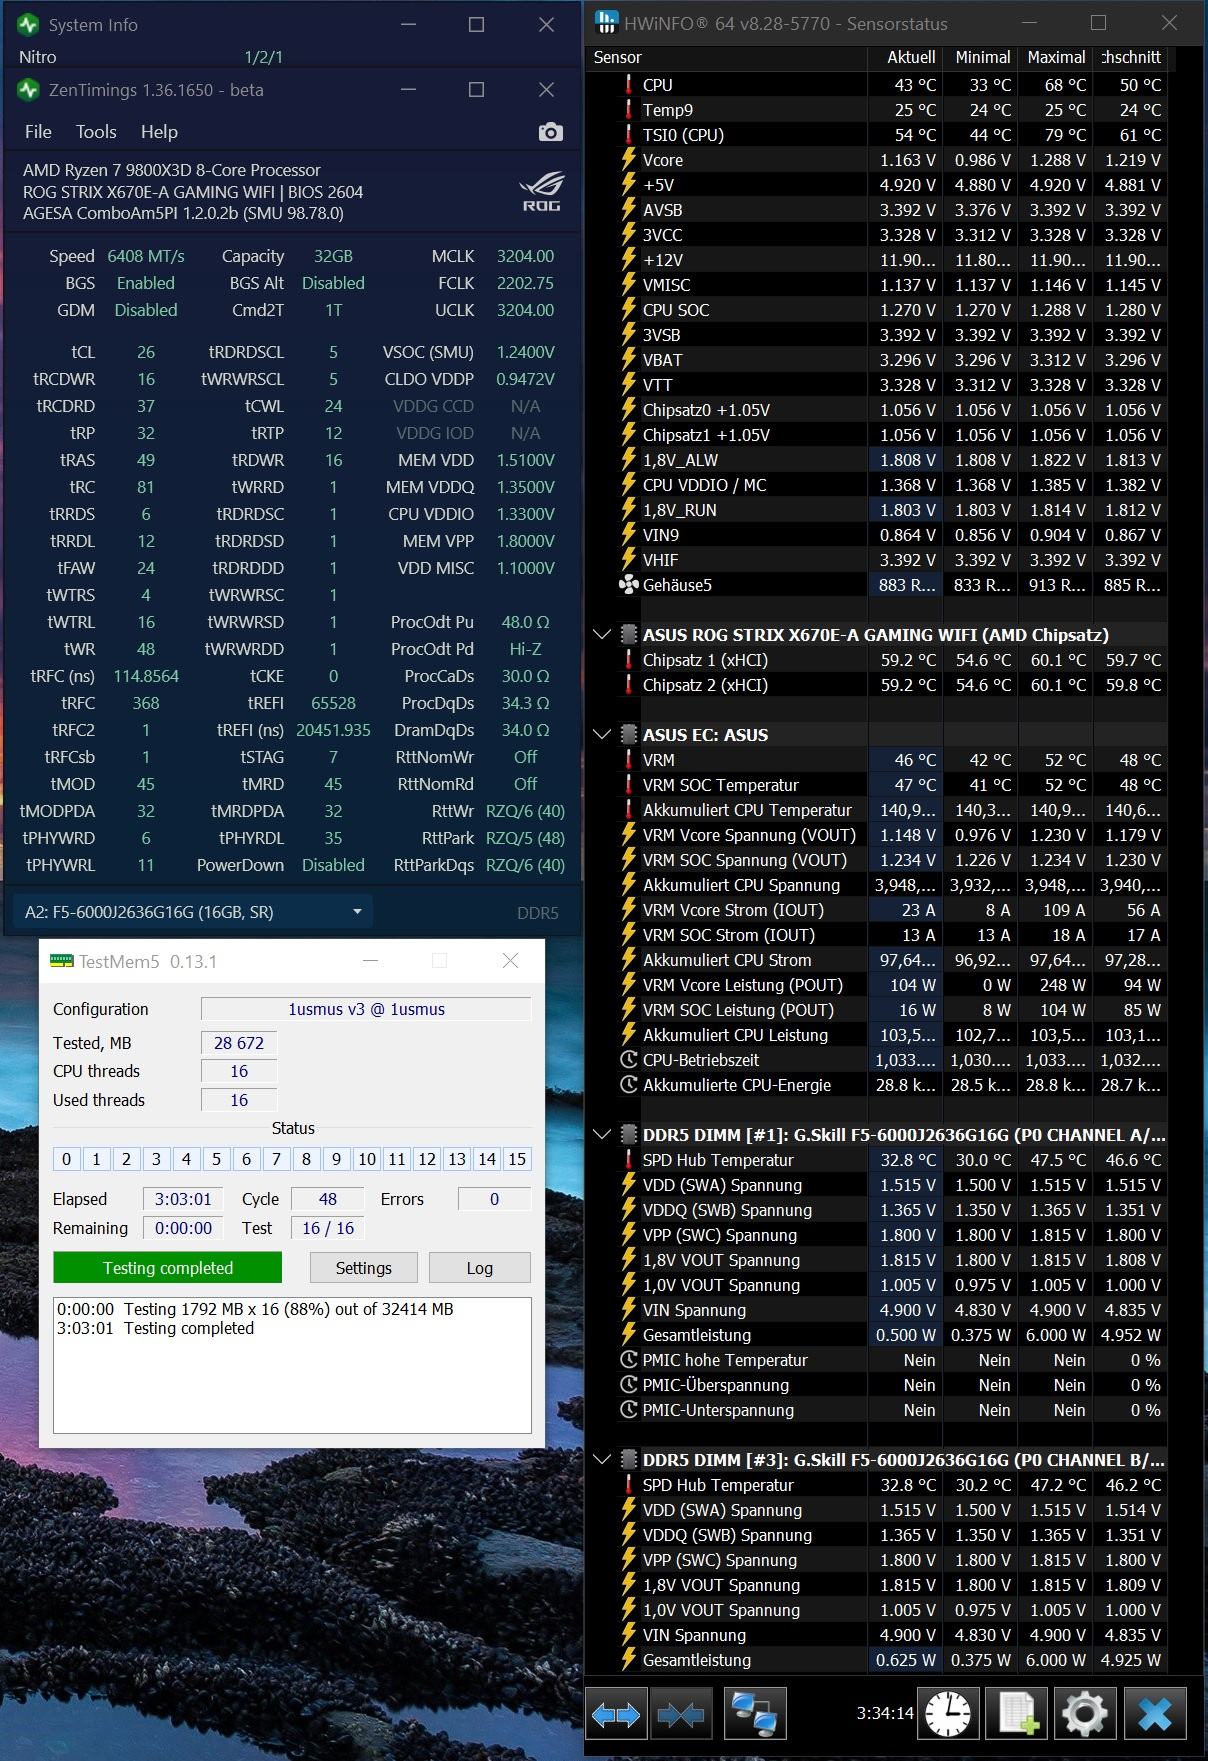Maximize the HWiNFO Sensorstatus window
Screen dimensions: 1208x1761
pos(1098,23)
